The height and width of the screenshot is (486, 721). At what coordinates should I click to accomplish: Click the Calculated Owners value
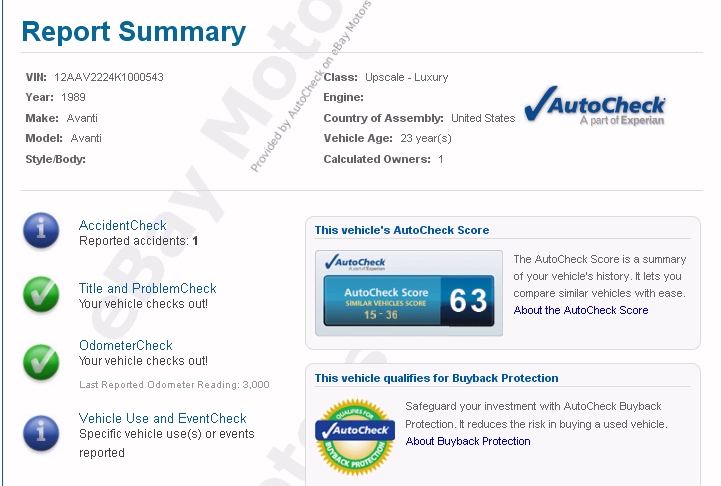tap(440, 159)
